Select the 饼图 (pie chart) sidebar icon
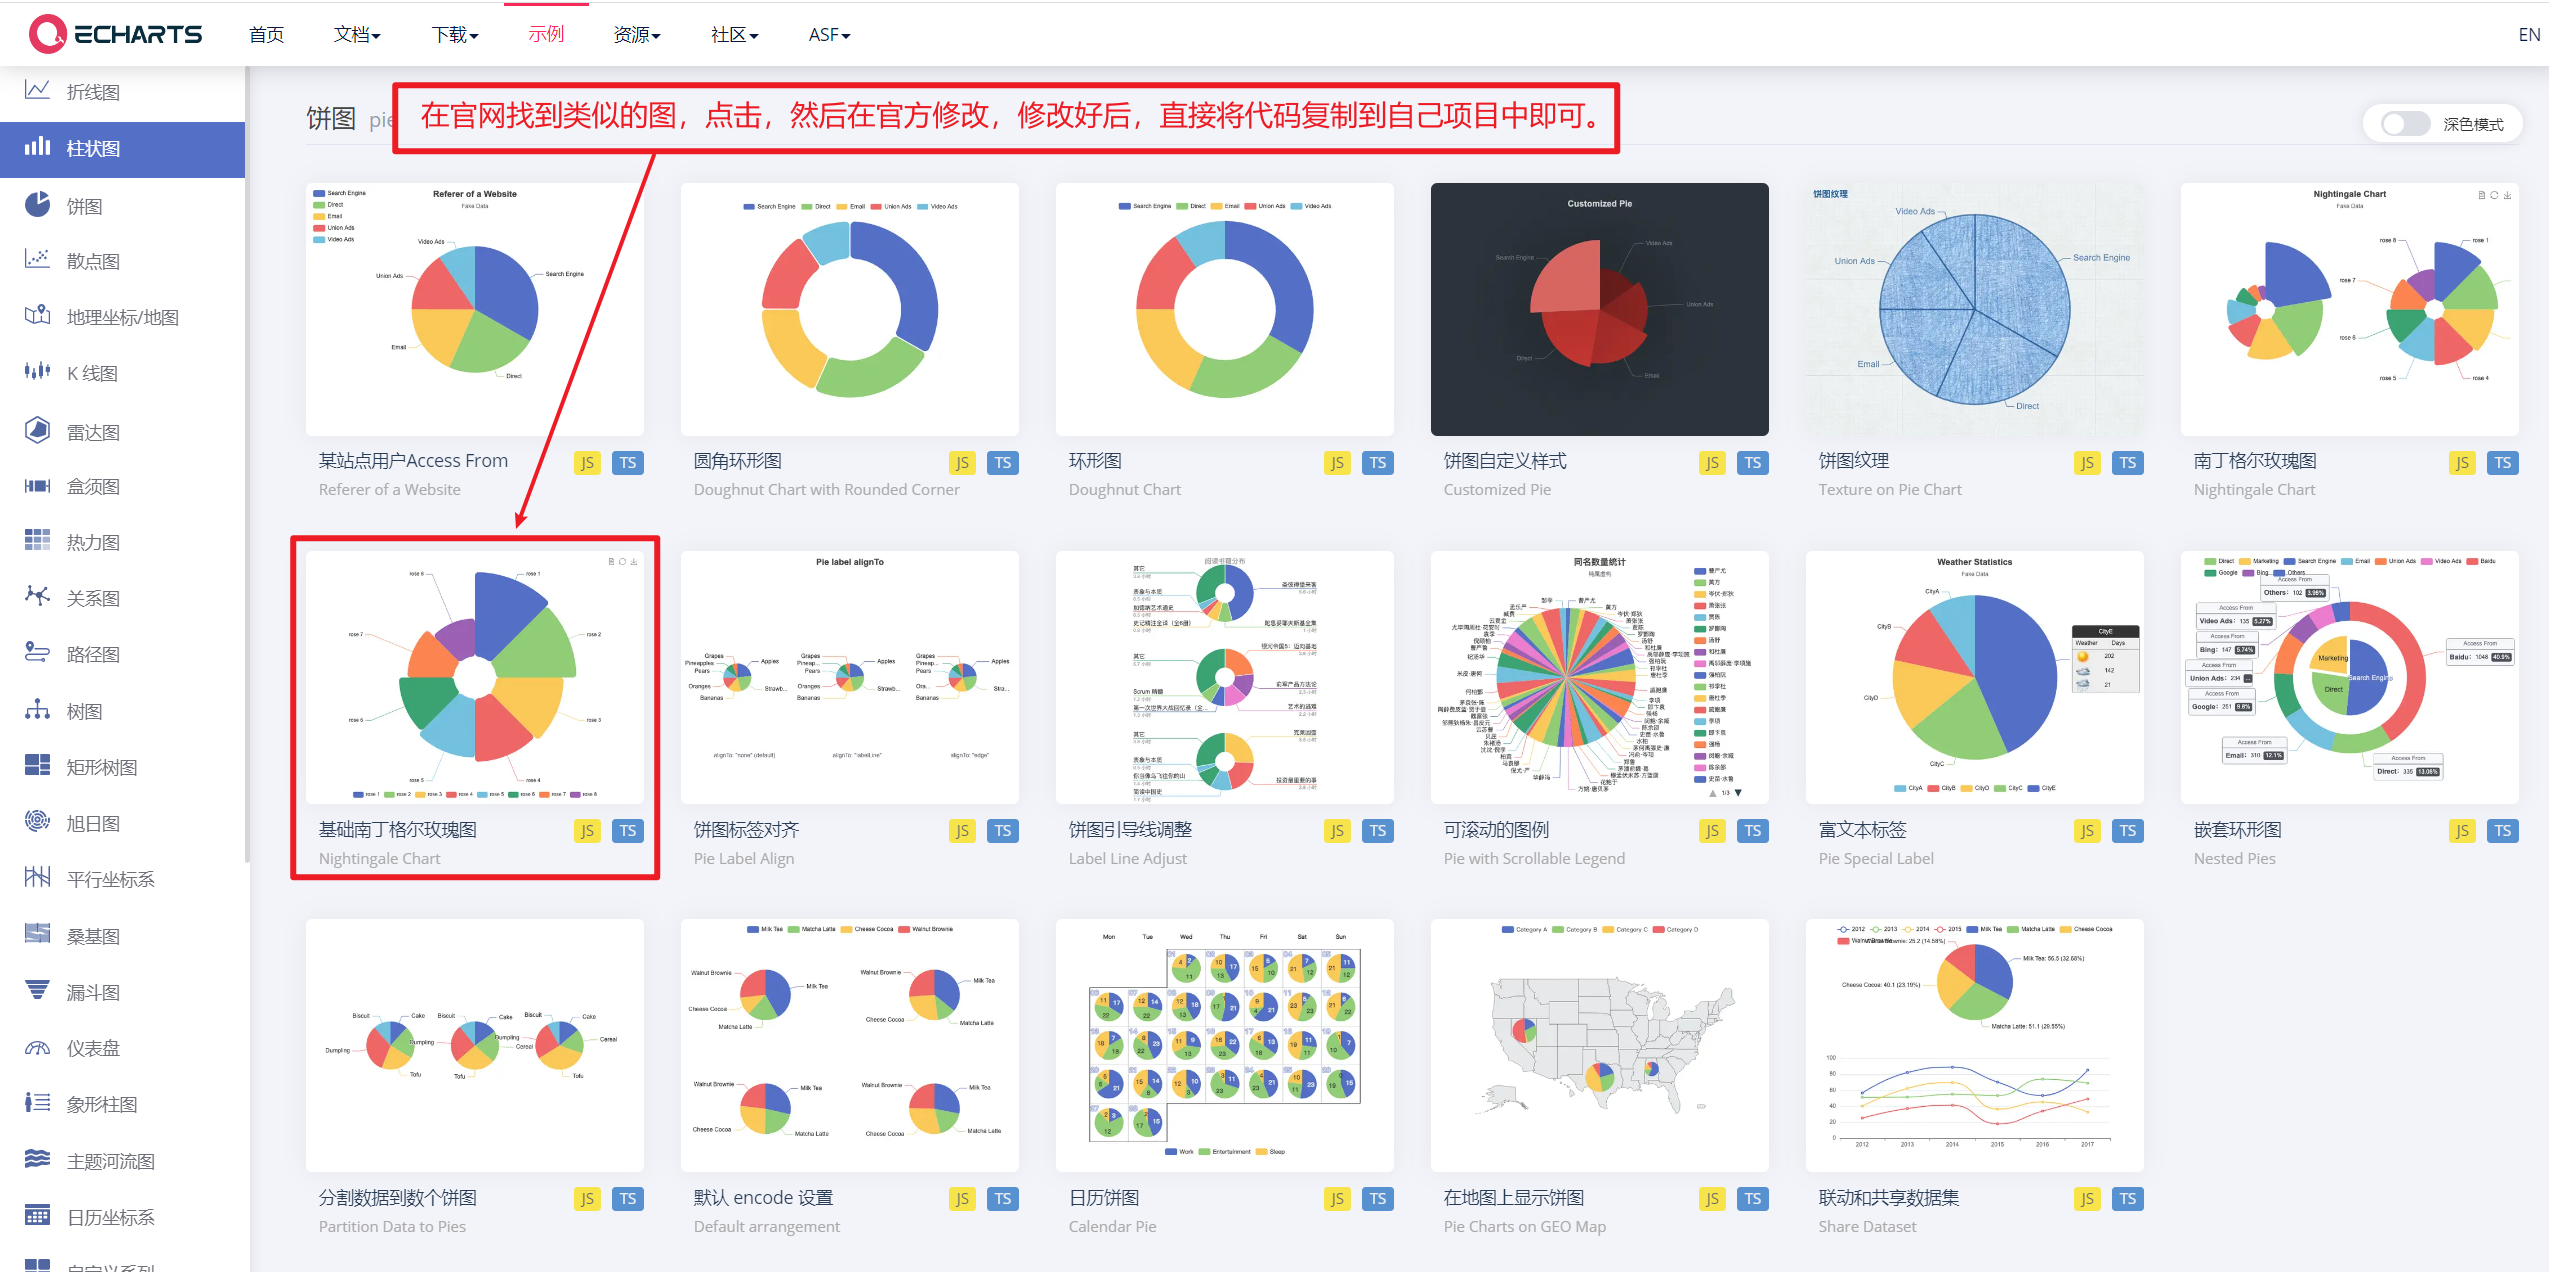The image size is (2549, 1272). 37,205
